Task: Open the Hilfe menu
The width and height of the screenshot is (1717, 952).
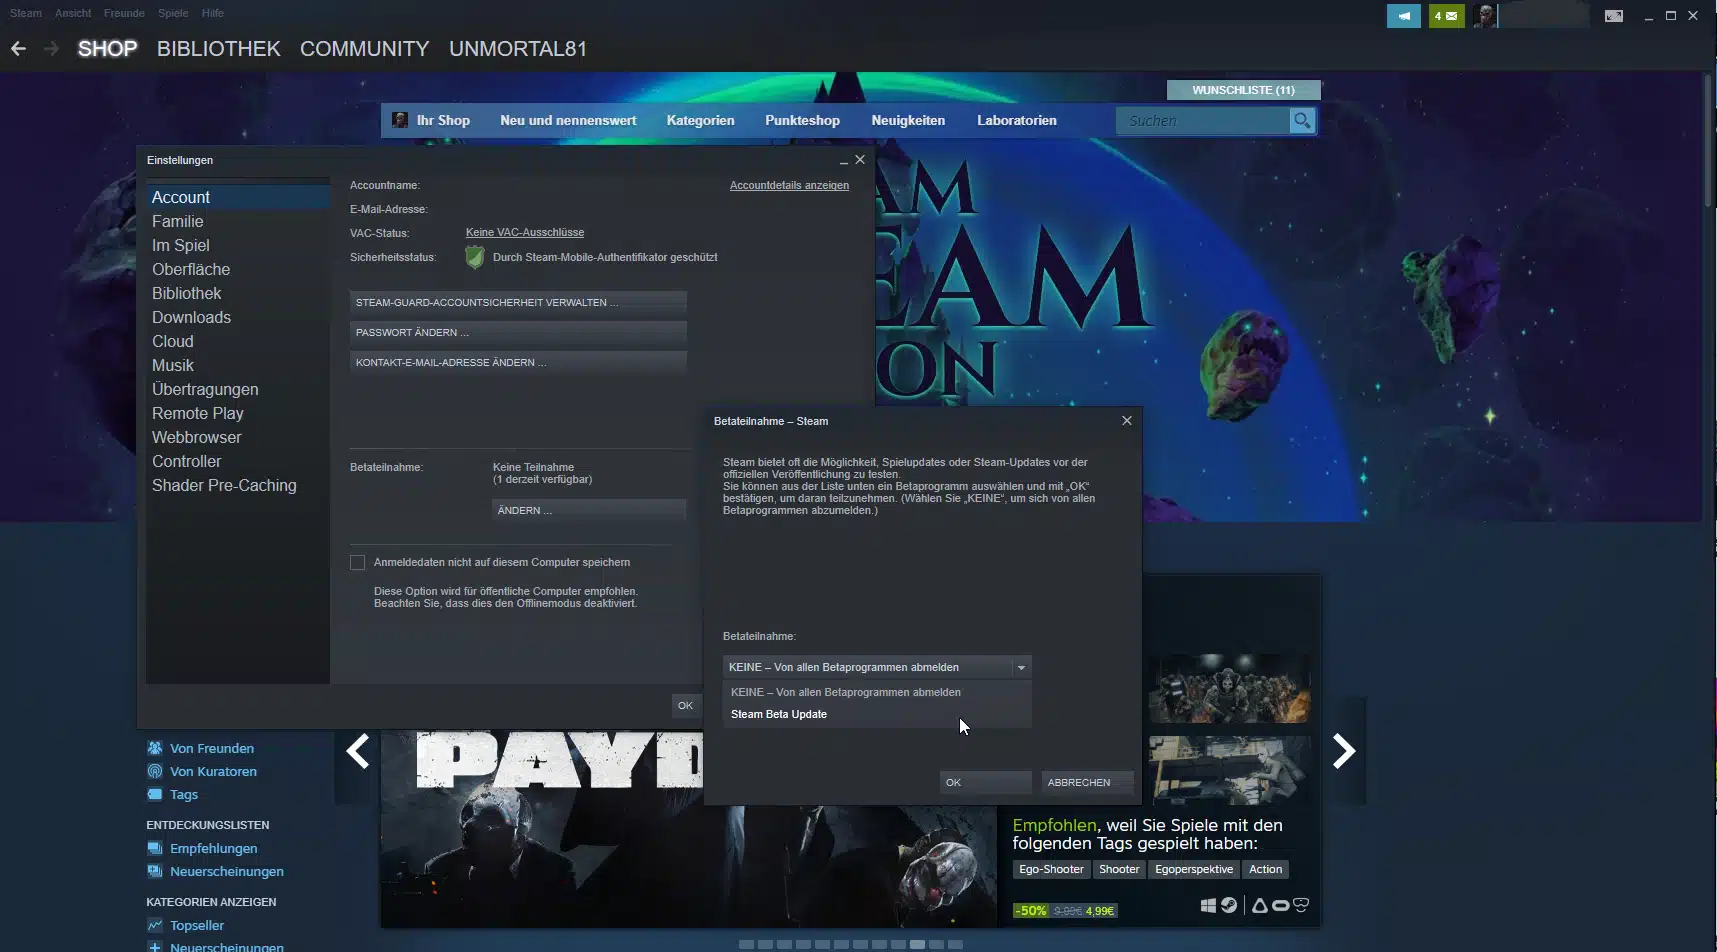Action: tap(212, 13)
